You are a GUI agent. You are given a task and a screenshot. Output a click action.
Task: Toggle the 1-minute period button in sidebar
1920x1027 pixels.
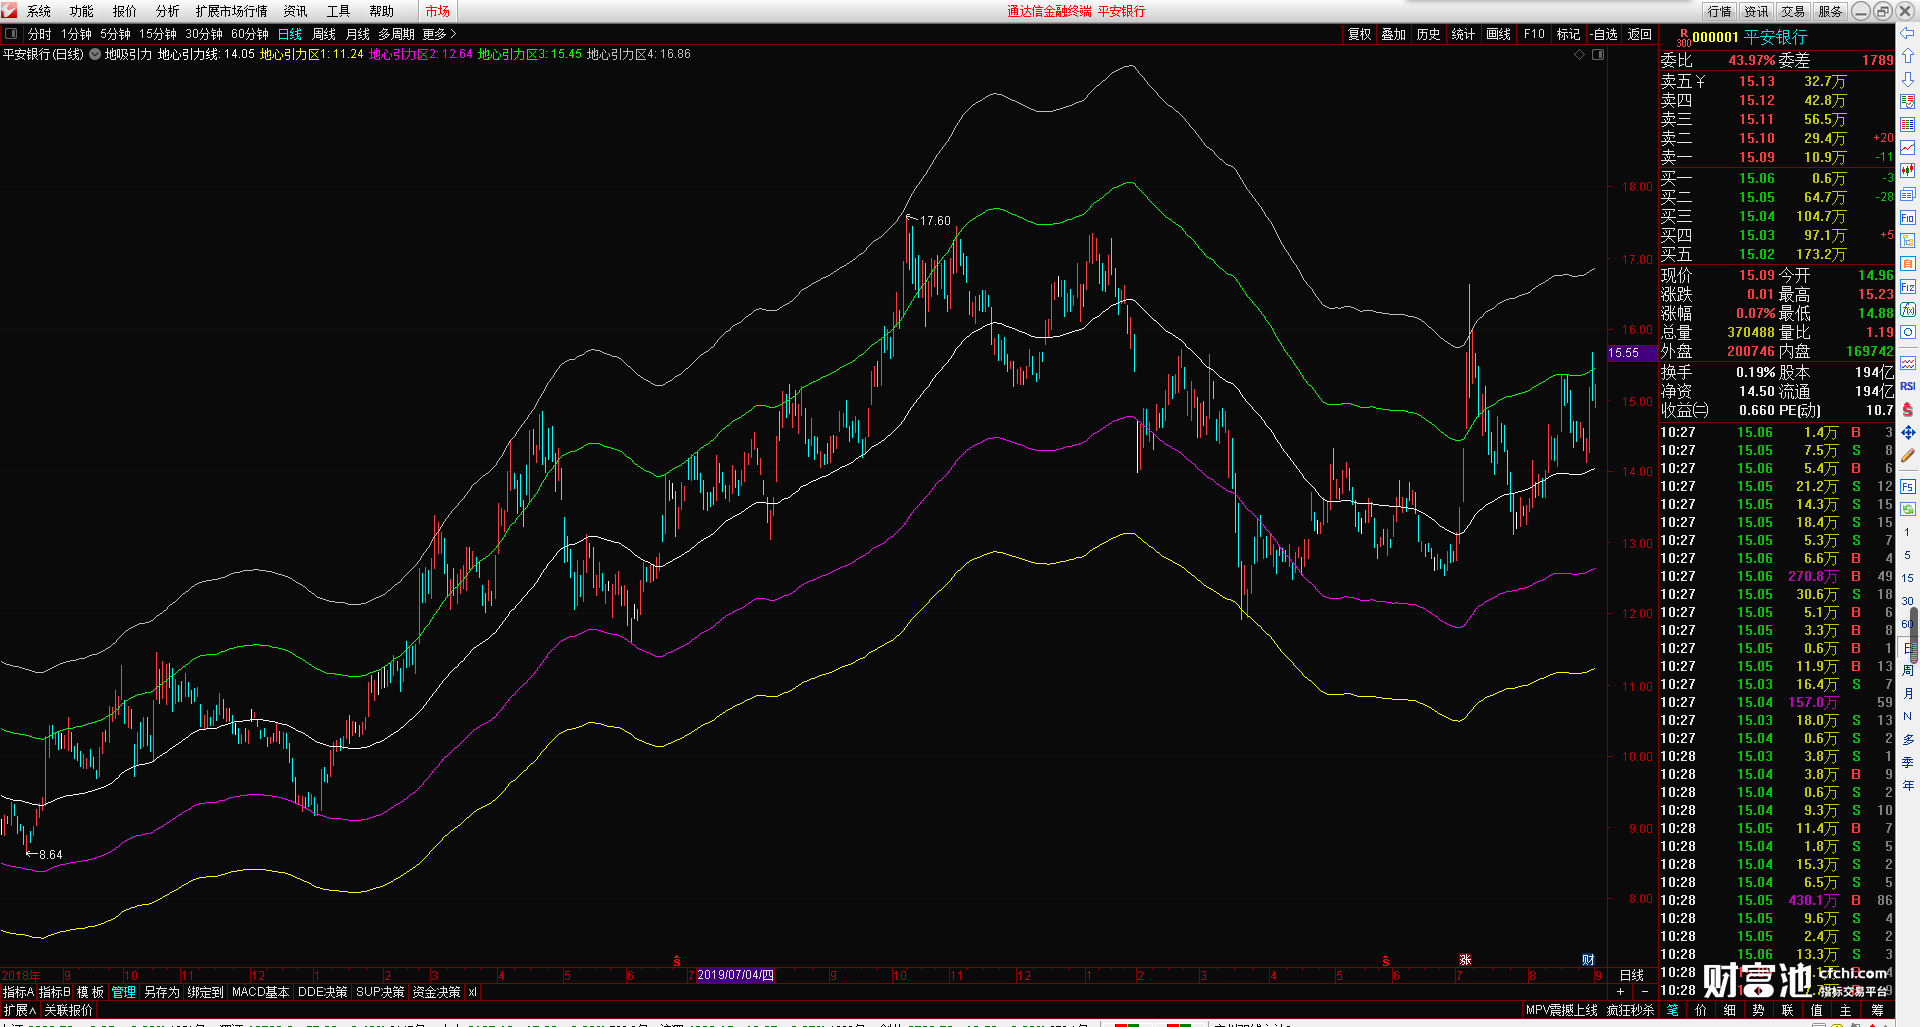coord(1908,532)
